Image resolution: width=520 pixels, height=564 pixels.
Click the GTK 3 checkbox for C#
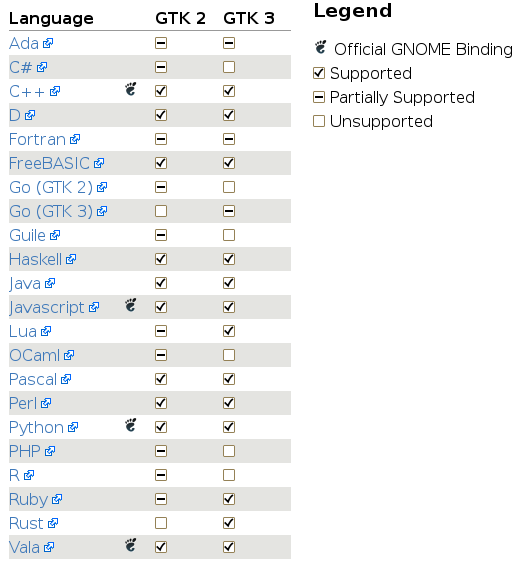[x=229, y=67]
